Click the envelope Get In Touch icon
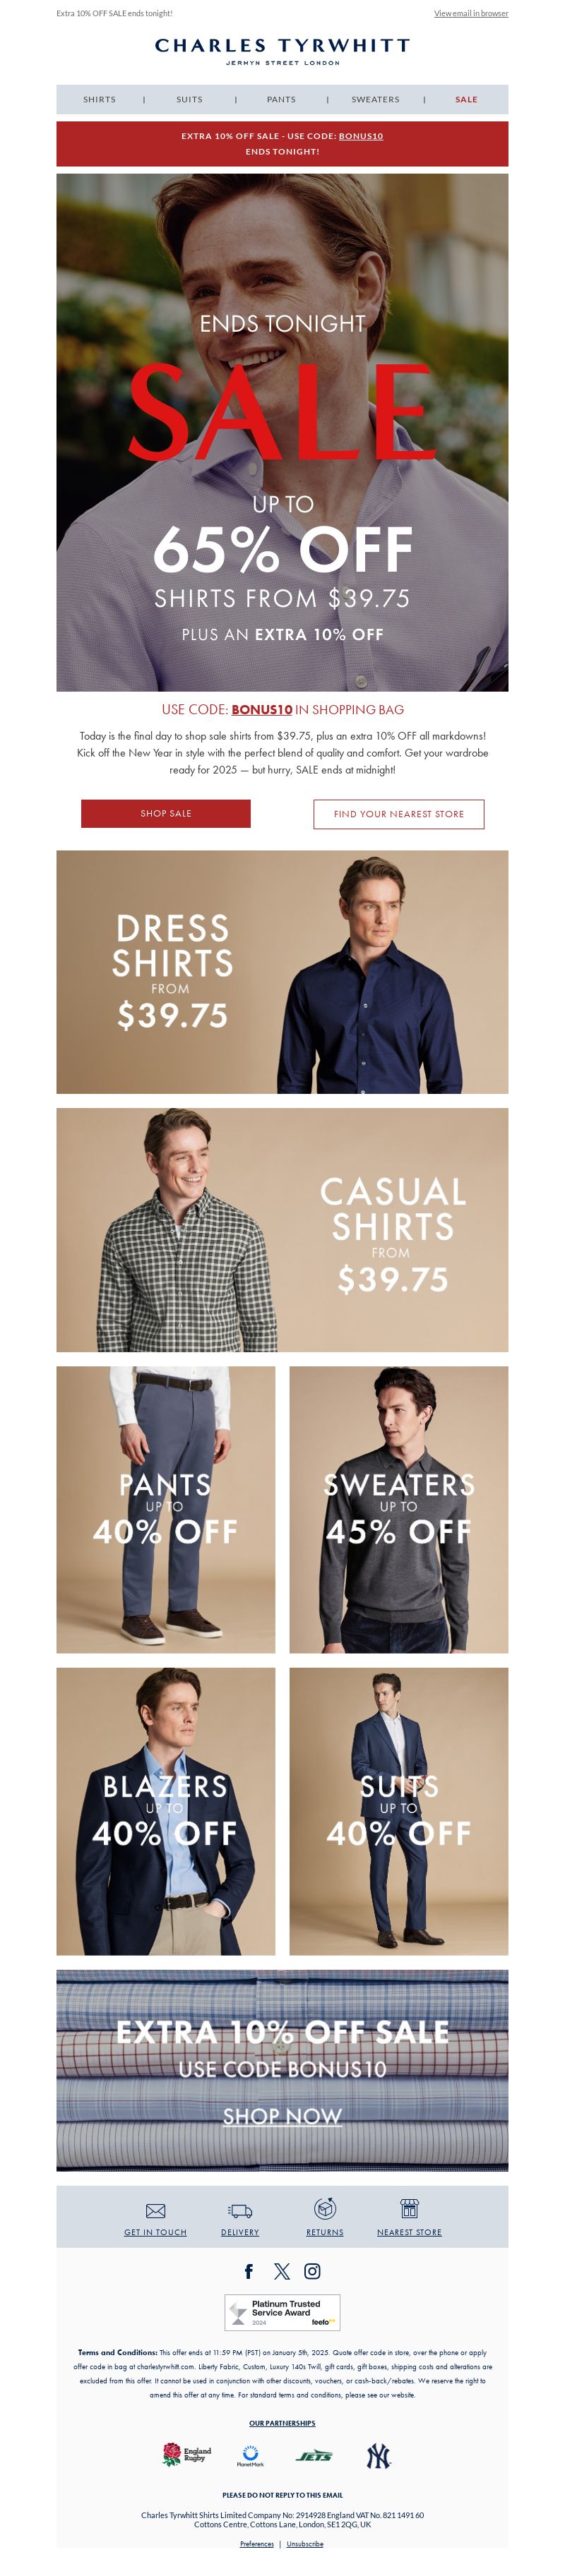 [x=155, y=2211]
